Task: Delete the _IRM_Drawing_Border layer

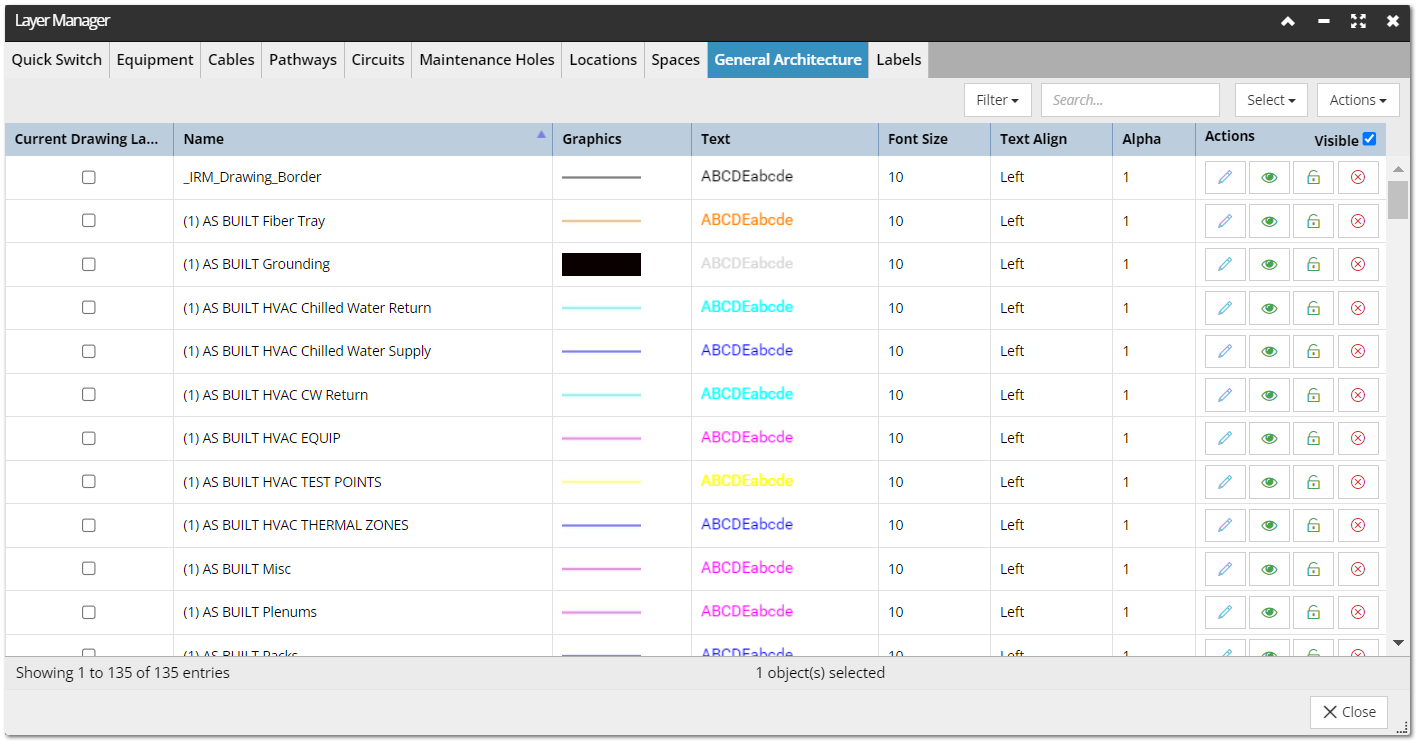Action: [x=1358, y=177]
